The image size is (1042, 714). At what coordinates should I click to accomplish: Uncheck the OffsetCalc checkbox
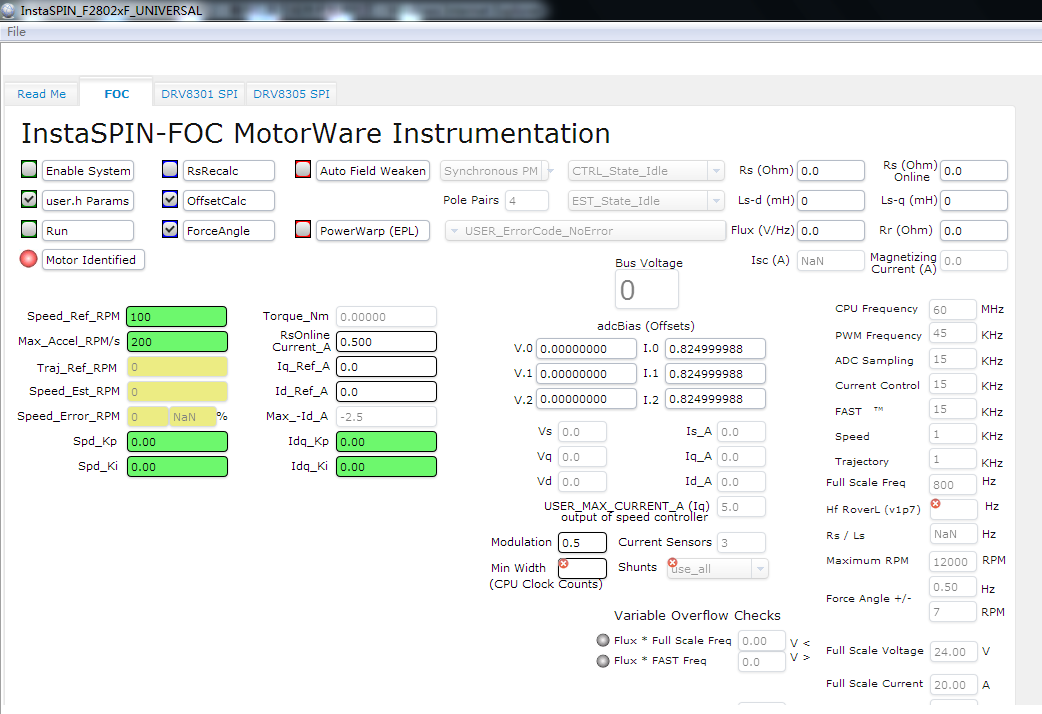170,199
